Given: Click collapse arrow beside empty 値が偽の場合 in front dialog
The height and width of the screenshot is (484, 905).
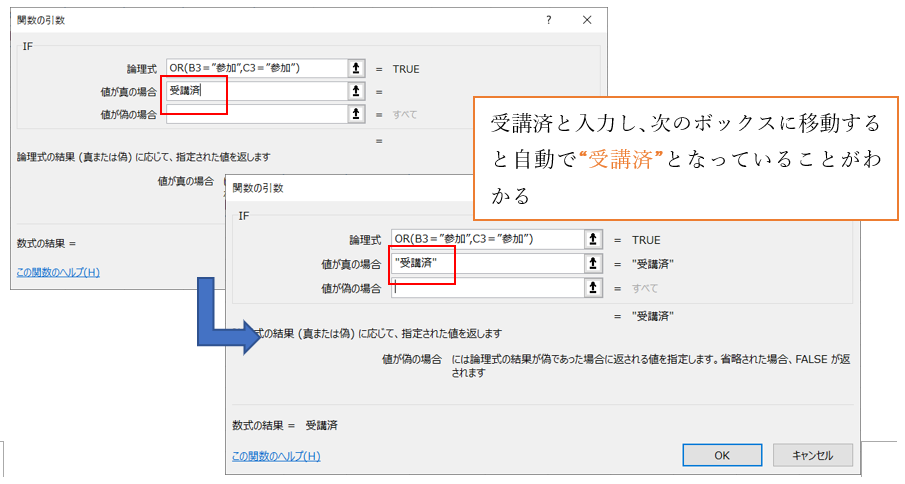Looking at the screenshot, I should coord(594,288).
